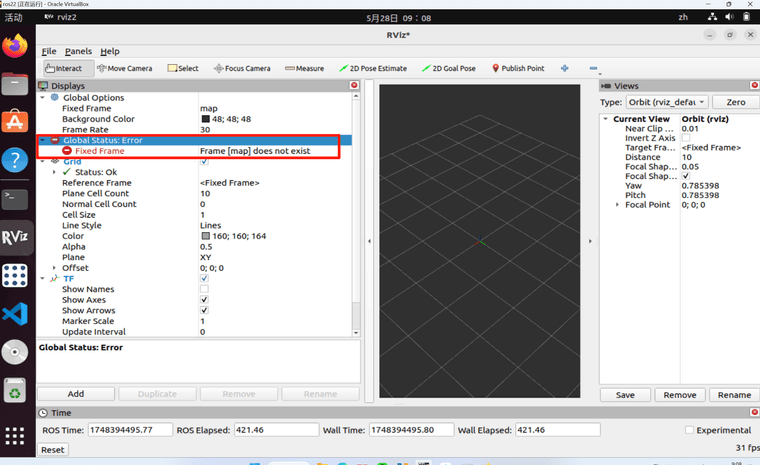
Task: Open the File menu
Action: tap(48, 51)
